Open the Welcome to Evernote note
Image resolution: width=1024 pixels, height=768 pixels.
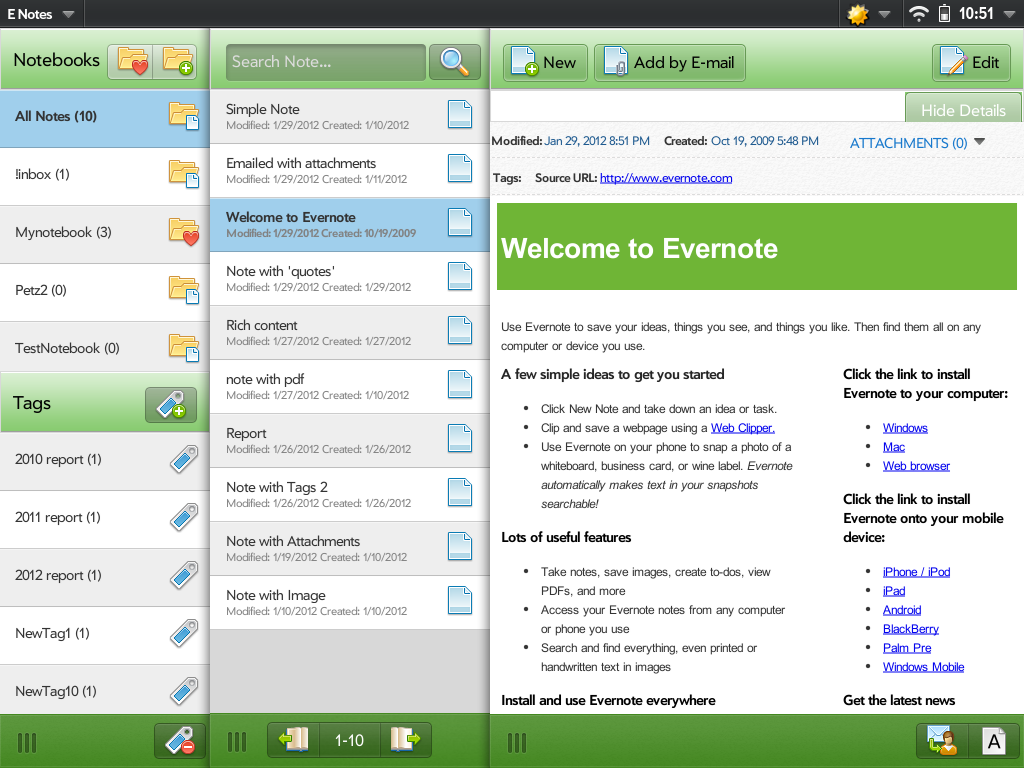349,225
